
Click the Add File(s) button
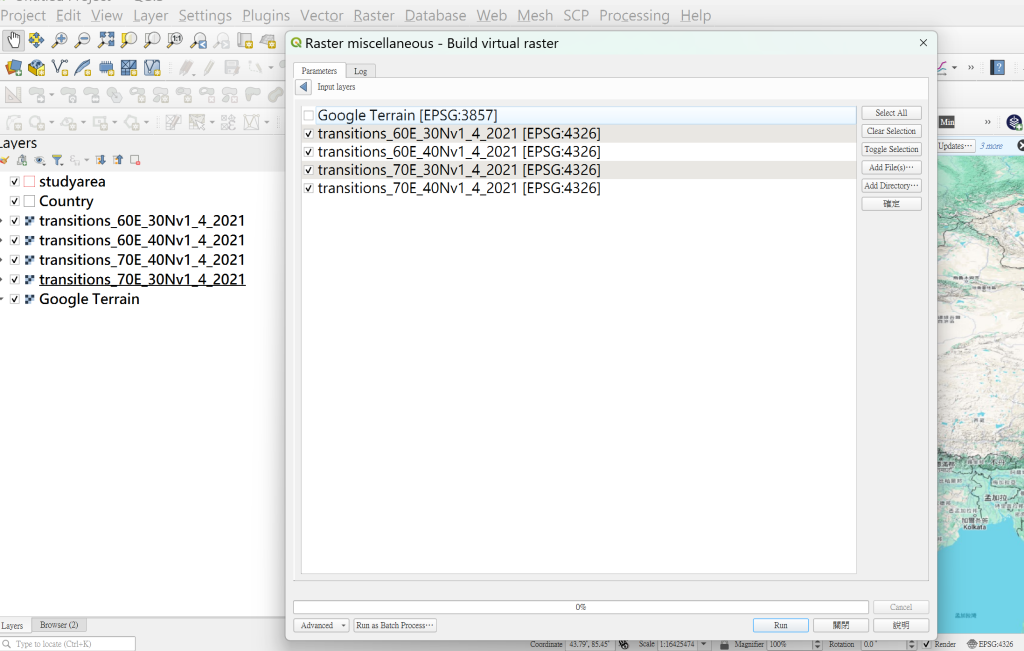pos(891,168)
